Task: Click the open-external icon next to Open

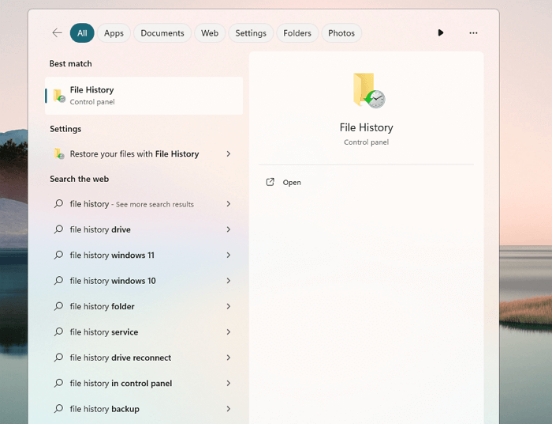Action: tap(270, 182)
